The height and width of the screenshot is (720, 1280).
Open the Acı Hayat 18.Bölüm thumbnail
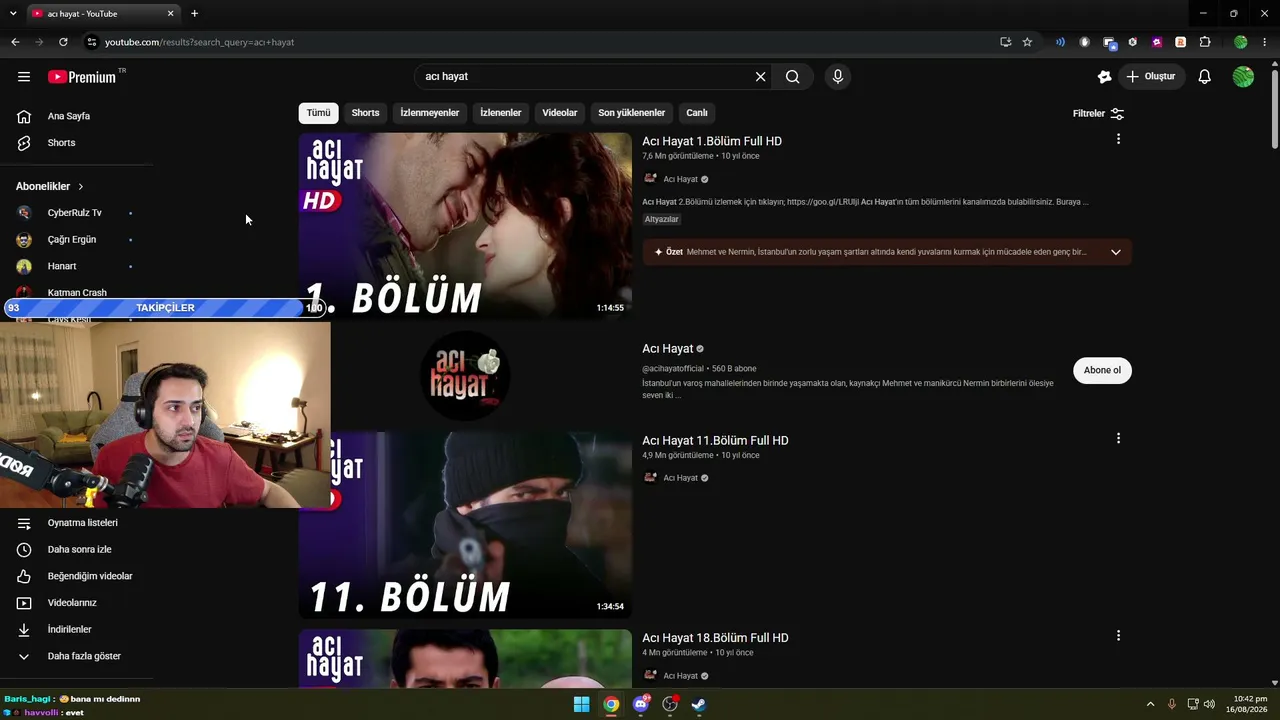(465, 658)
